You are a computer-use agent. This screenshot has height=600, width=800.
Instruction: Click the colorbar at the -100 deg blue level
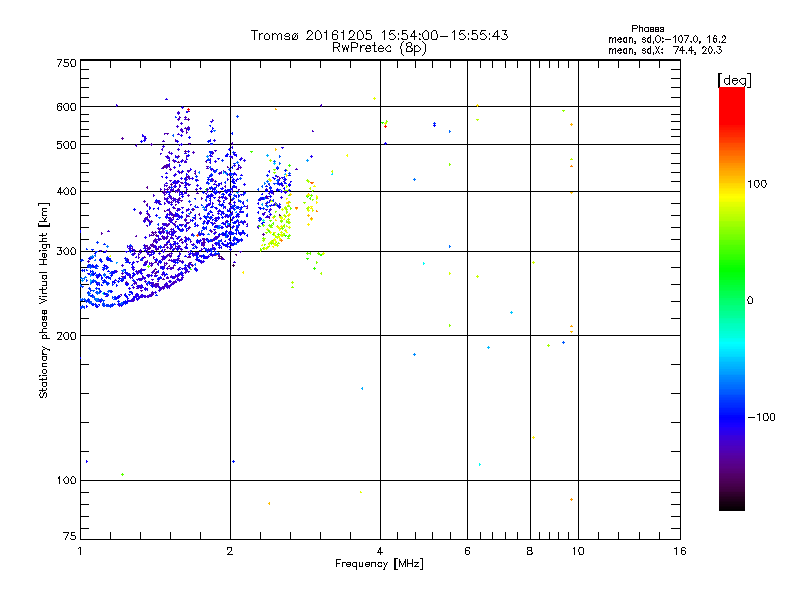click(x=732, y=417)
